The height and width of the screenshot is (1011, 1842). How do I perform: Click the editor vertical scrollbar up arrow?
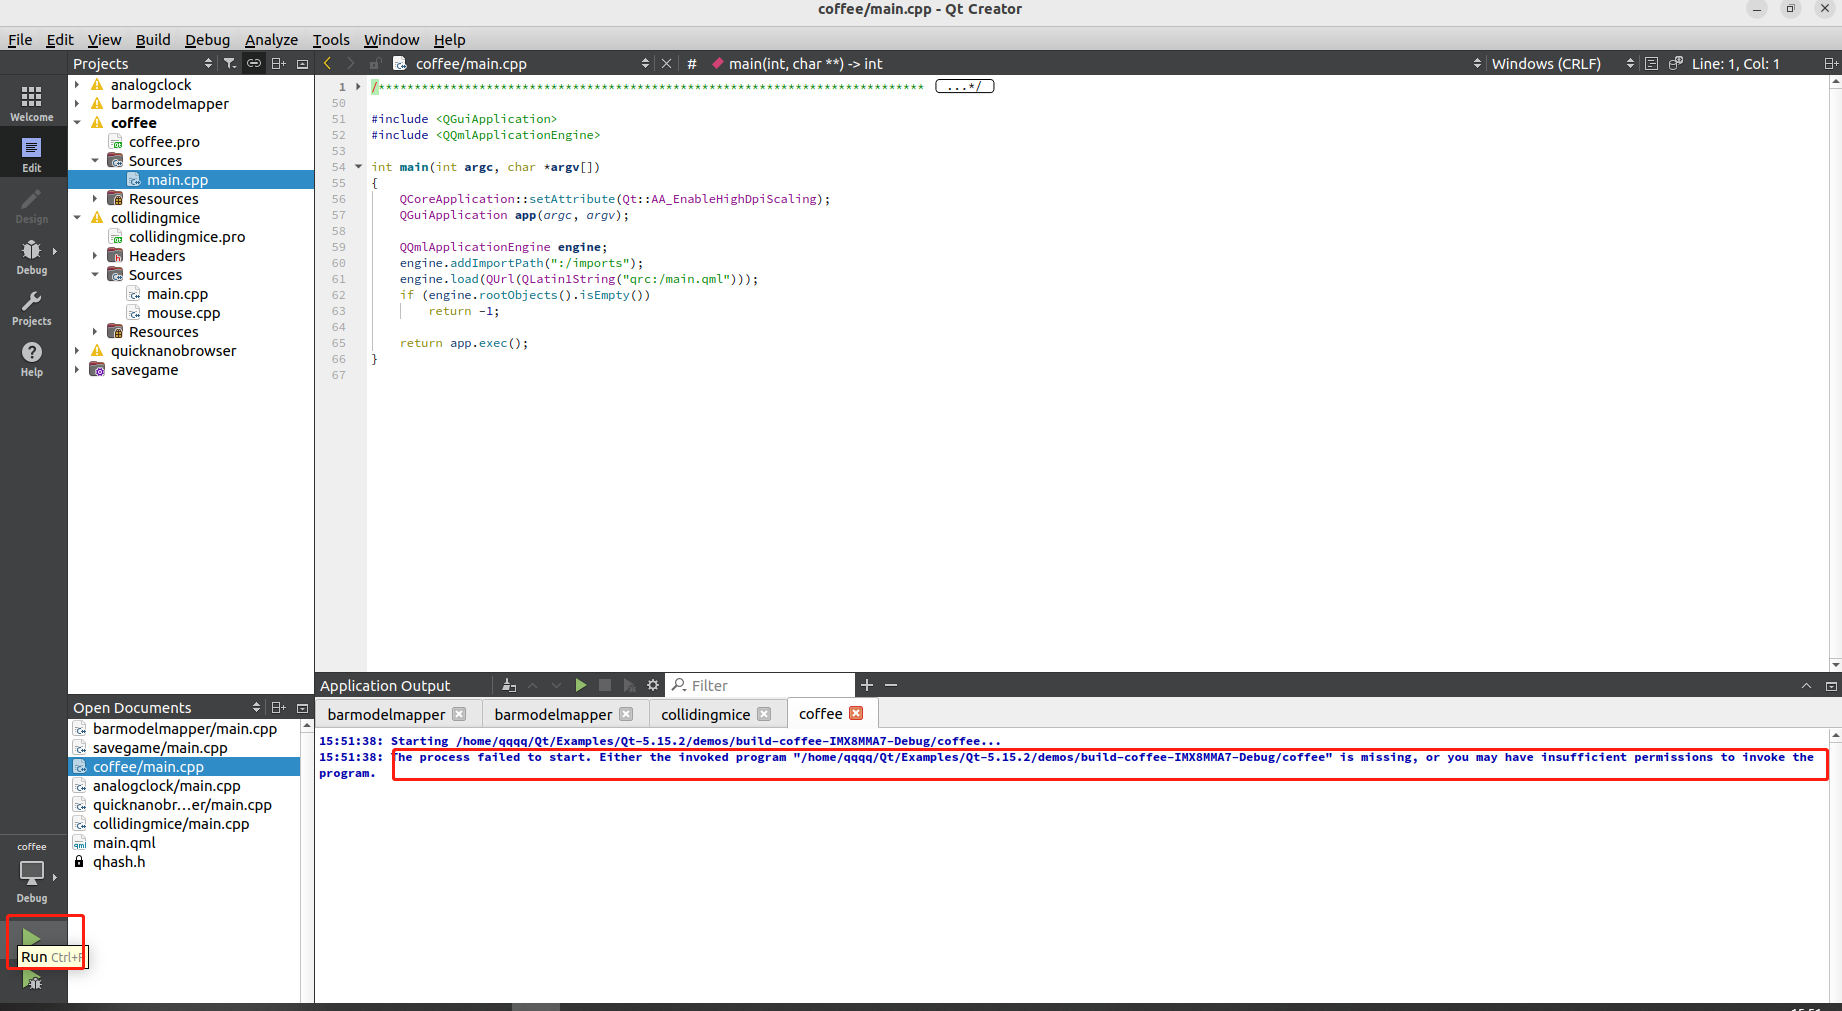point(1835,83)
